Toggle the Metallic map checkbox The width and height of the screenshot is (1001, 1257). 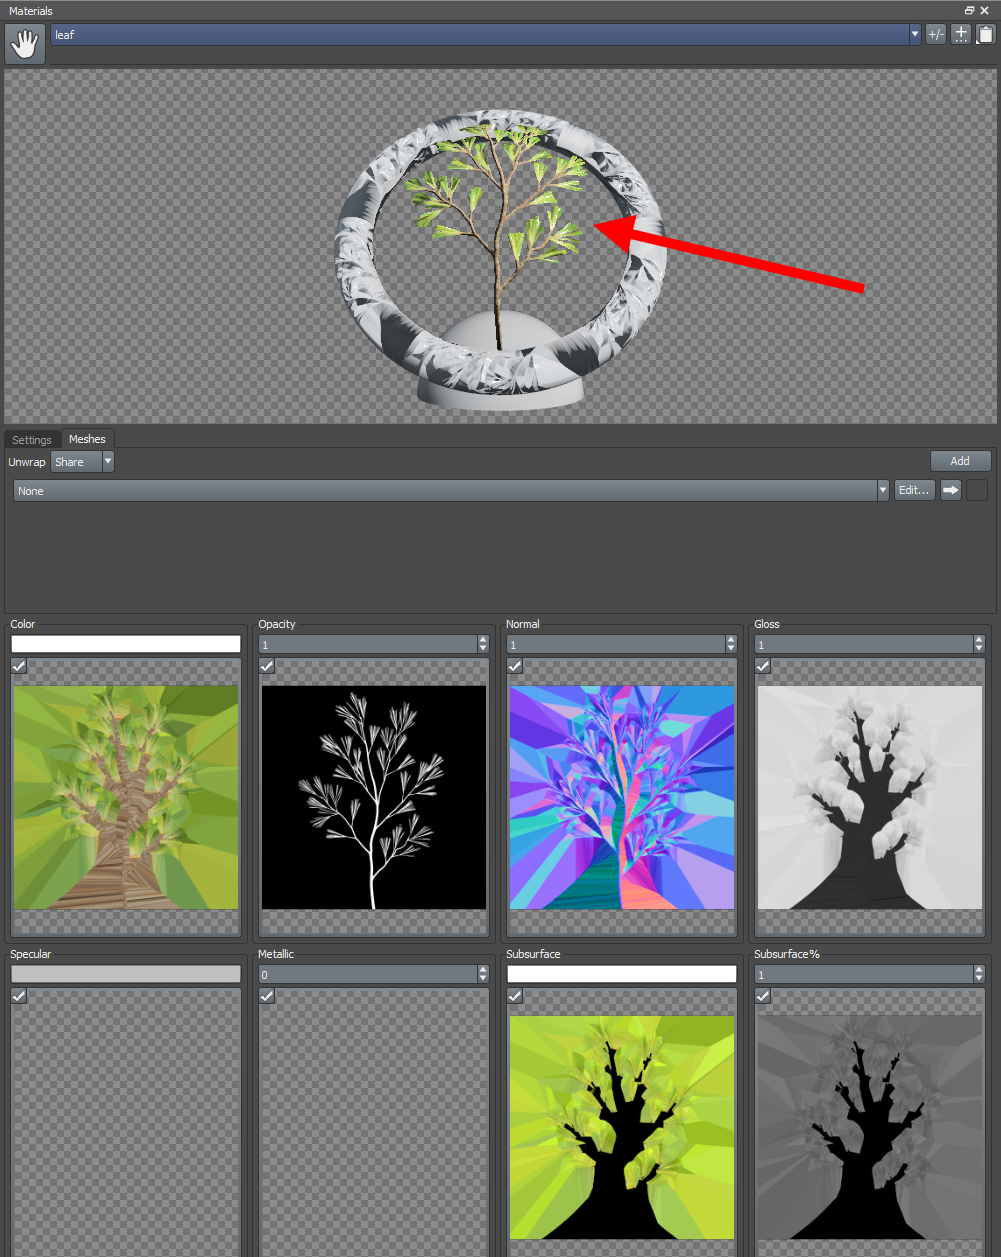[x=267, y=996]
